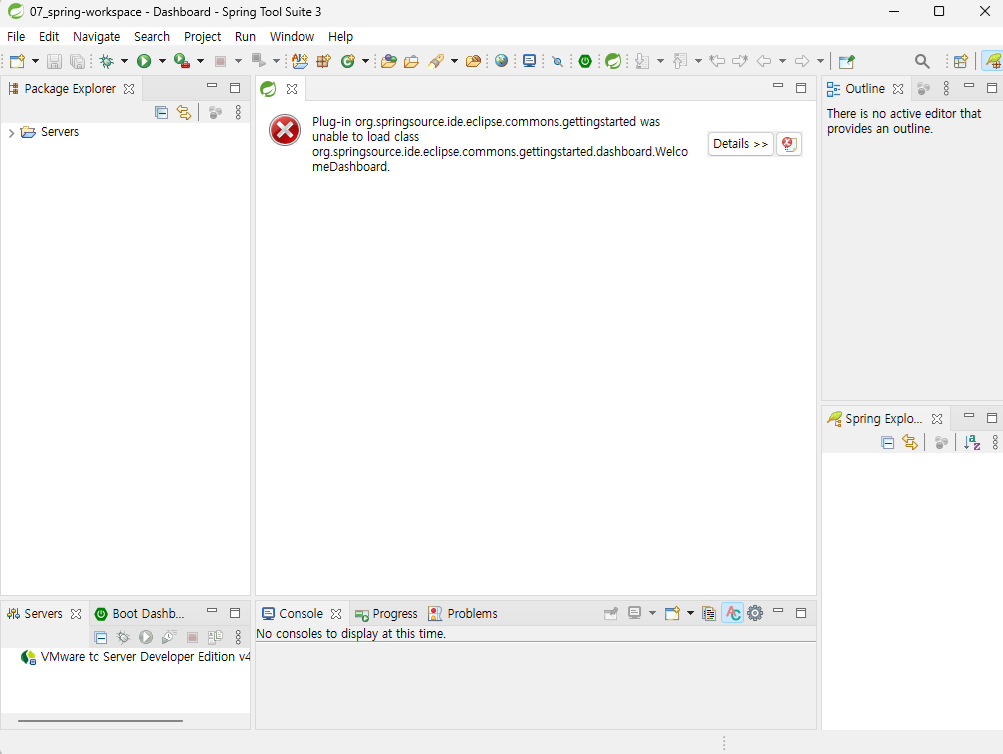Click the Search flashlight toolbar icon

(x=436, y=61)
